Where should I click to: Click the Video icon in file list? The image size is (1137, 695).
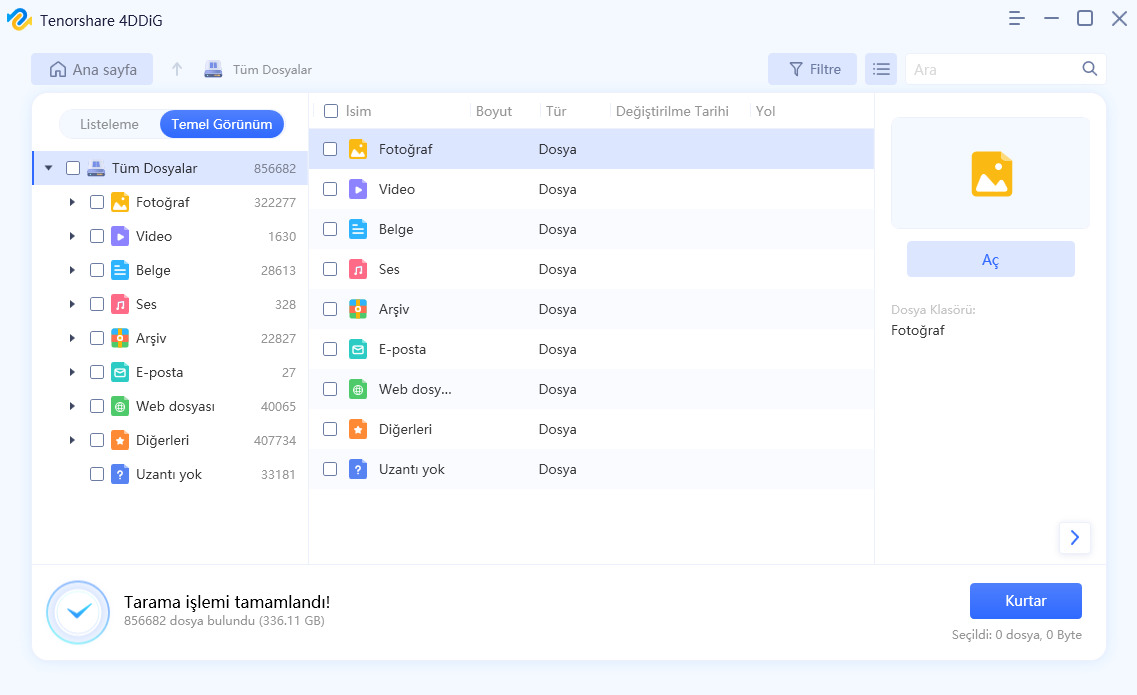tap(358, 189)
